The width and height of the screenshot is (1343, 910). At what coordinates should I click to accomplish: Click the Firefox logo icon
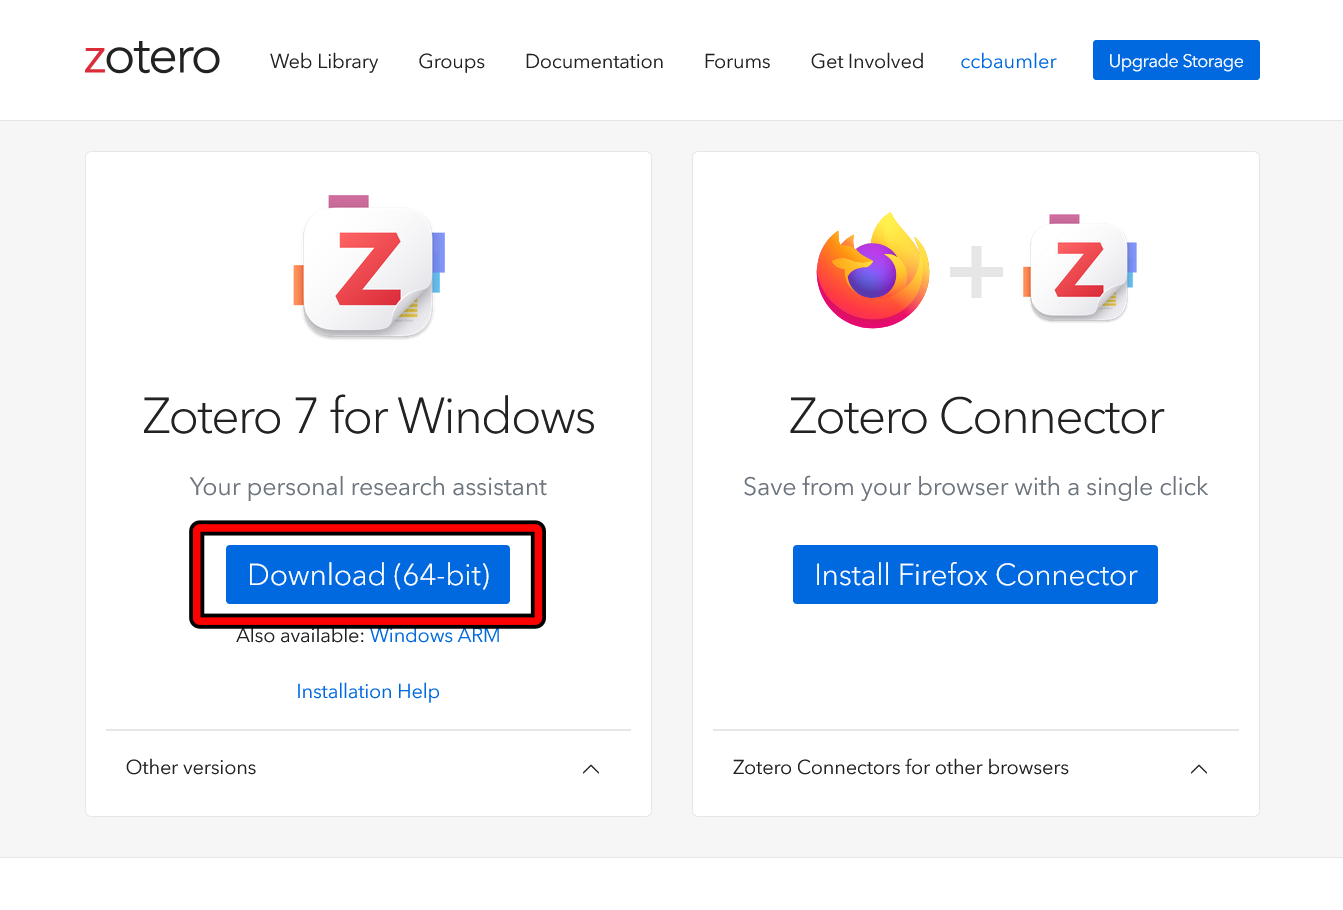(x=873, y=270)
